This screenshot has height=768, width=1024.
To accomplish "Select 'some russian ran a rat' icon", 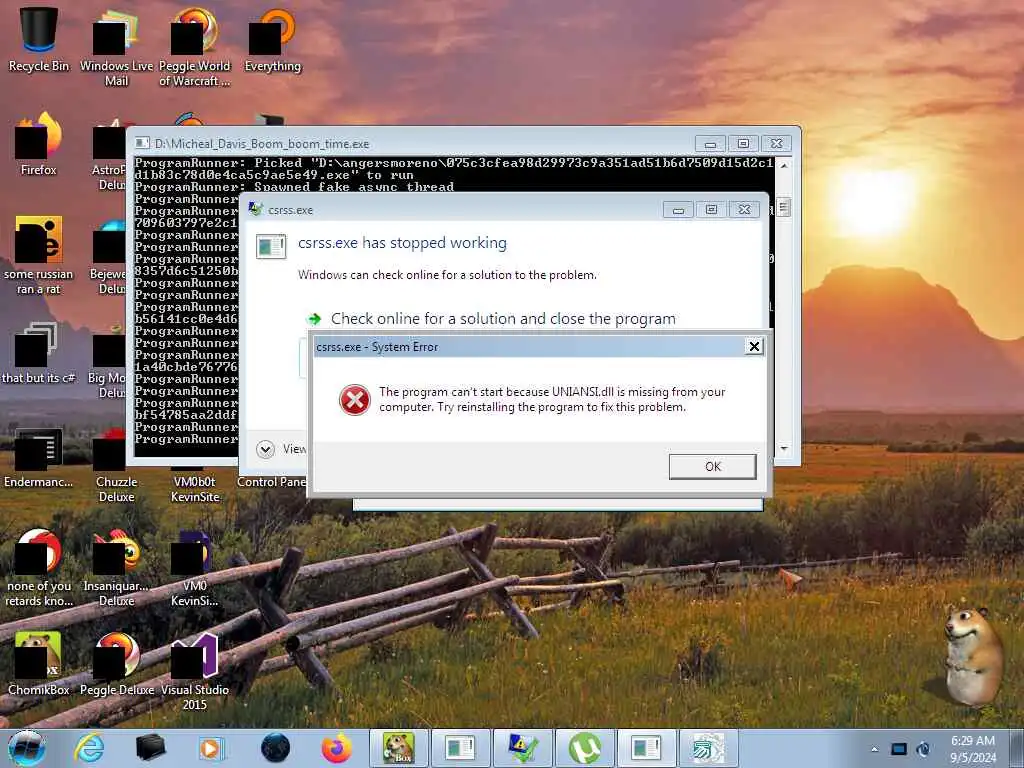I will (39, 255).
